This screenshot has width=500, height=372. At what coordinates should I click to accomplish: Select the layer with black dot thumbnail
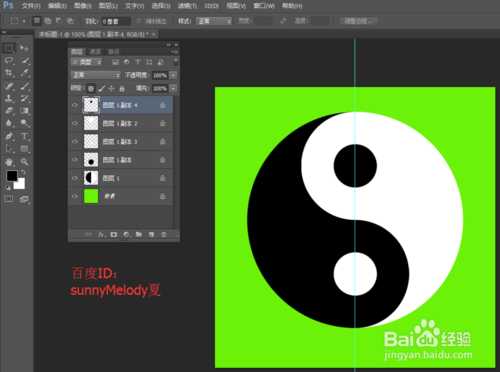click(x=122, y=160)
